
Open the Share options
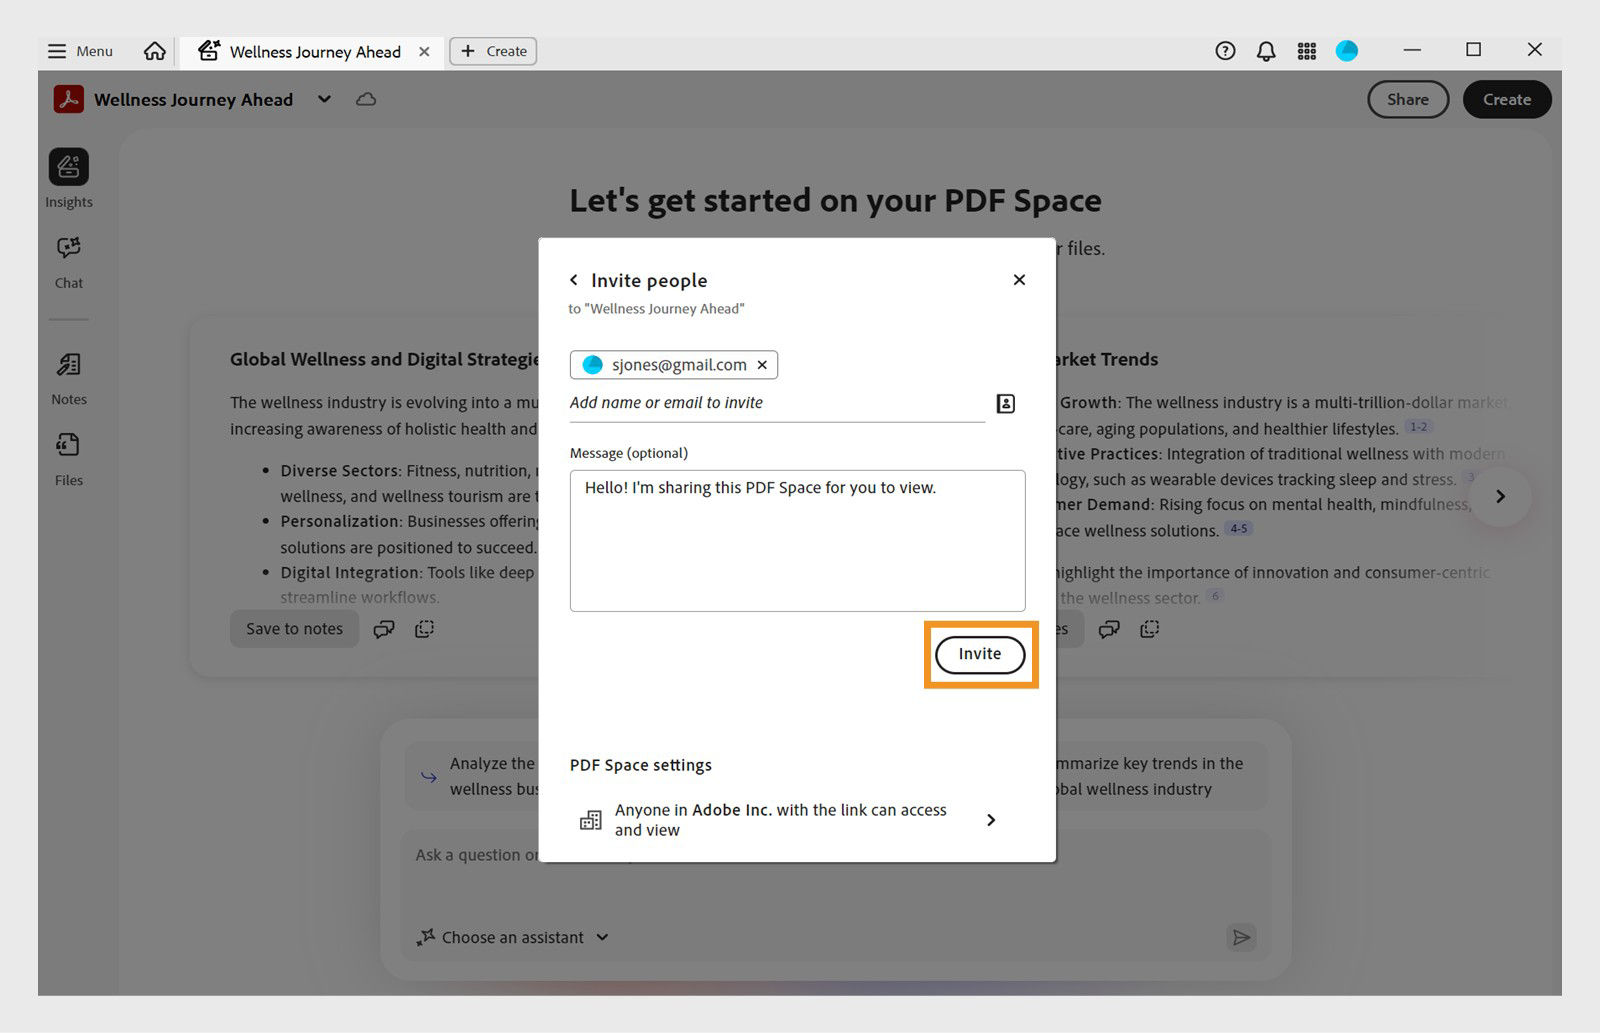1407,99
